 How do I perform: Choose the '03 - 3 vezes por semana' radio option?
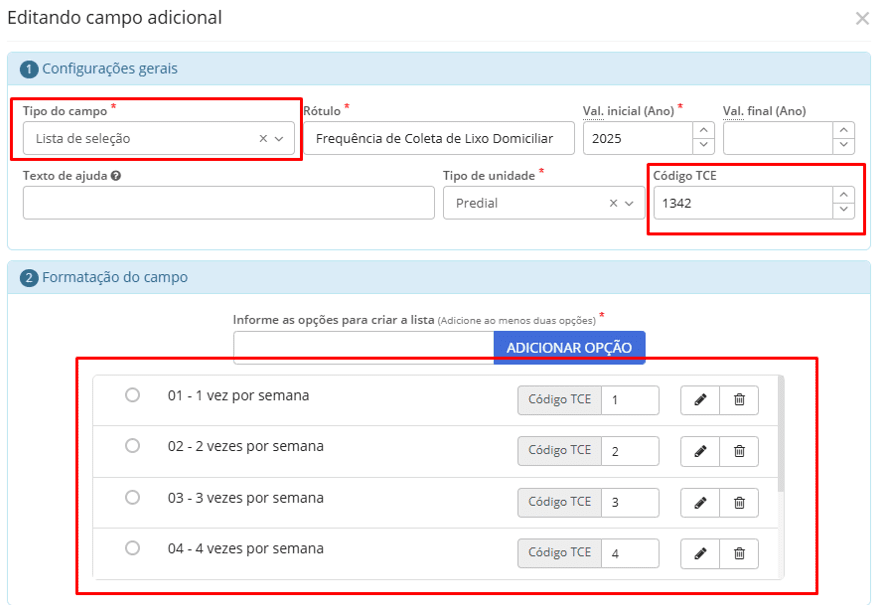pyautogui.click(x=132, y=497)
